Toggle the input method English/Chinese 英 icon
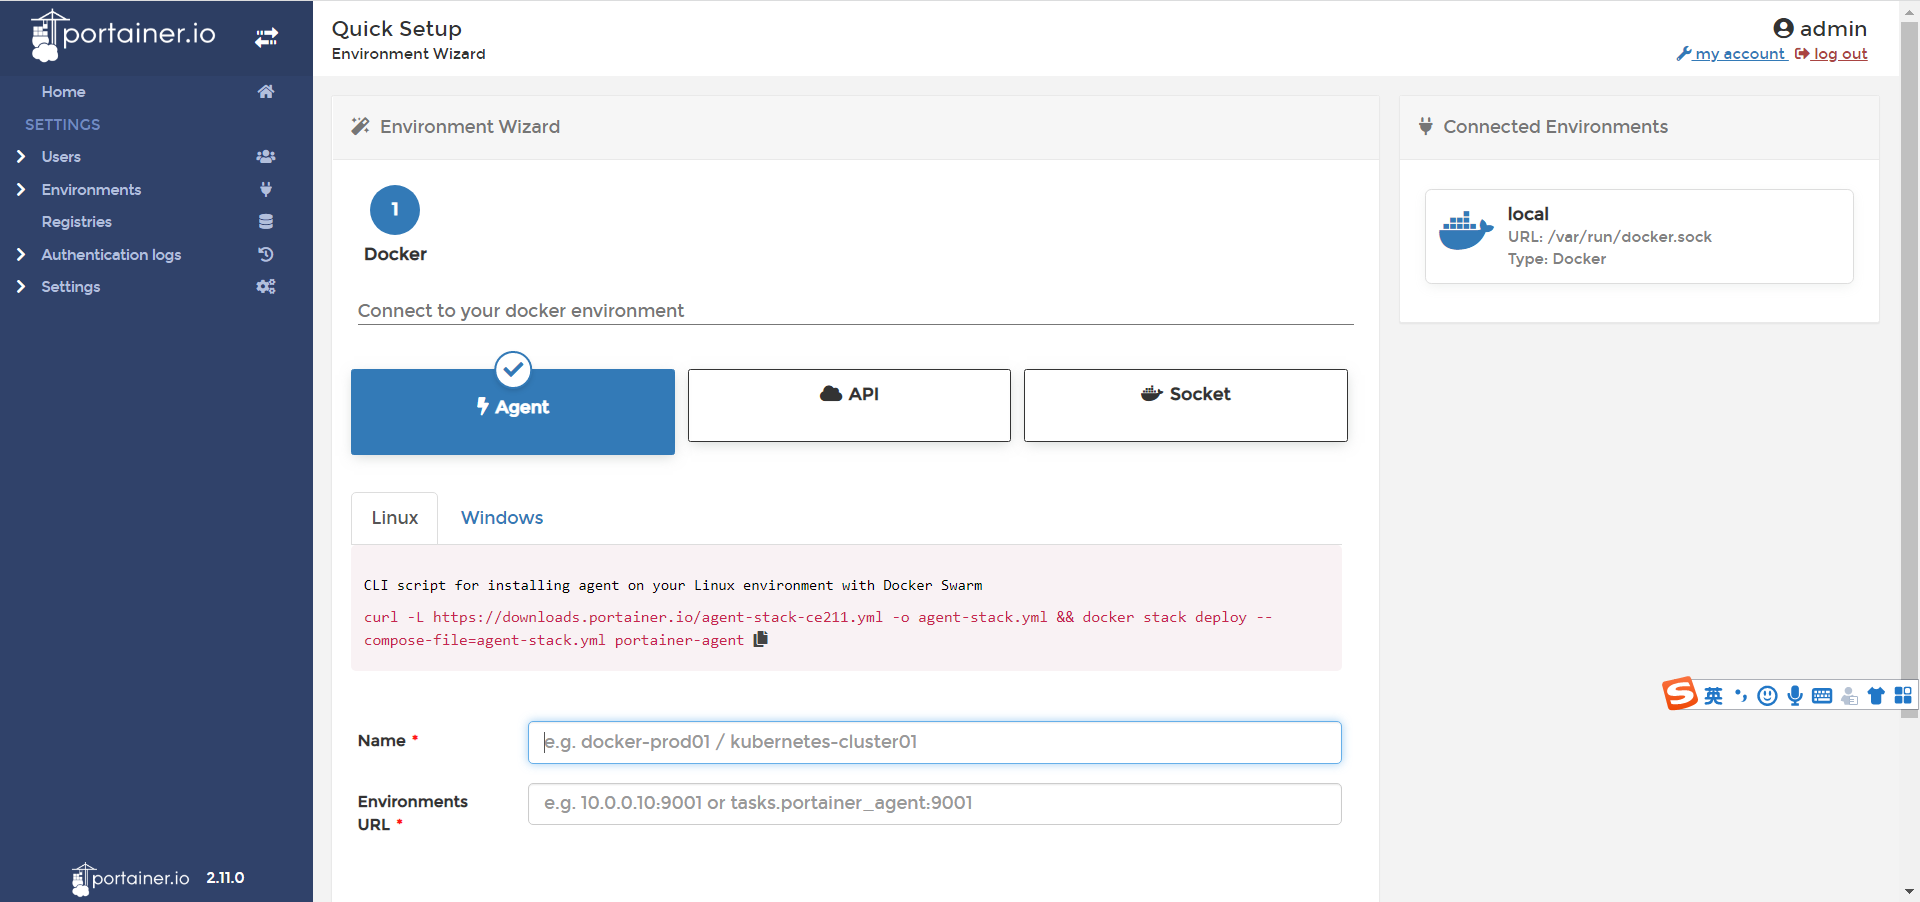This screenshot has height=902, width=1920. (x=1714, y=696)
